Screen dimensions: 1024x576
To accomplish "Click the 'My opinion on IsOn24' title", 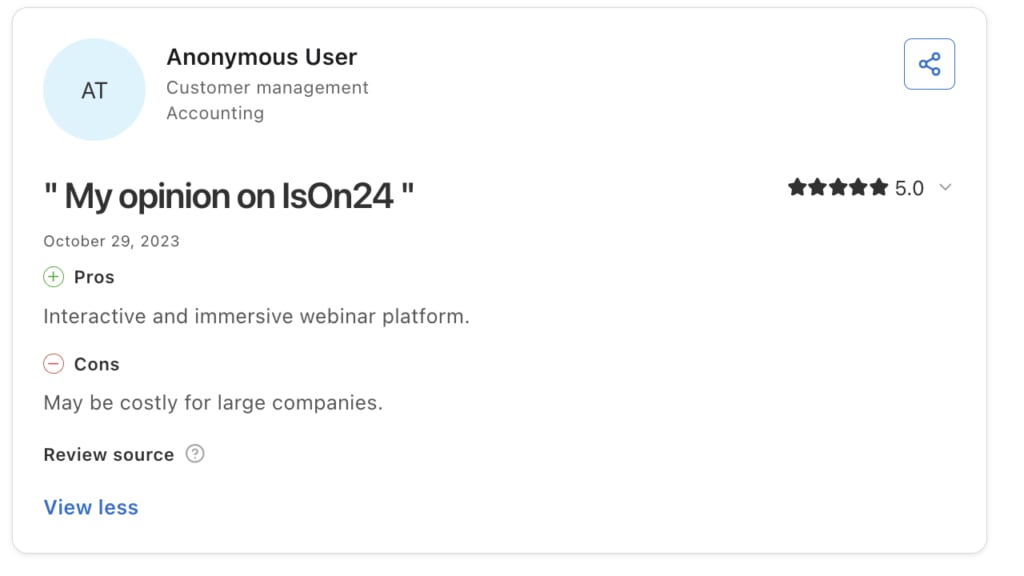I will pos(229,196).
